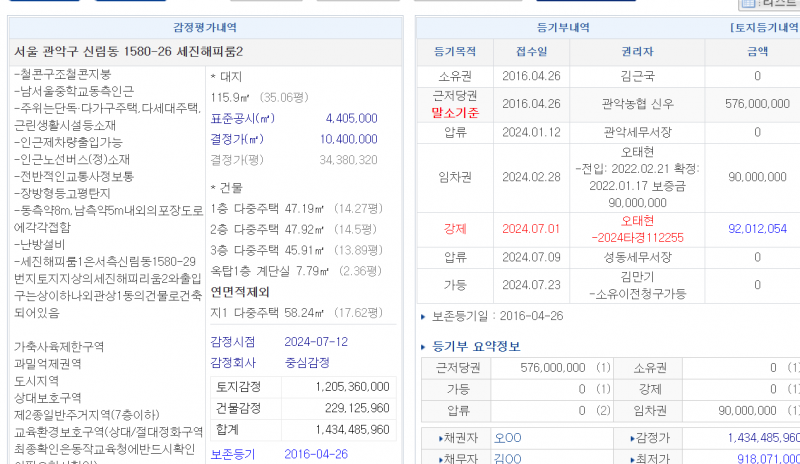The height and width of the screenshot is (464, 800).
Task: Click the 감정평가내역 panel header
Action: pos(205,28)
